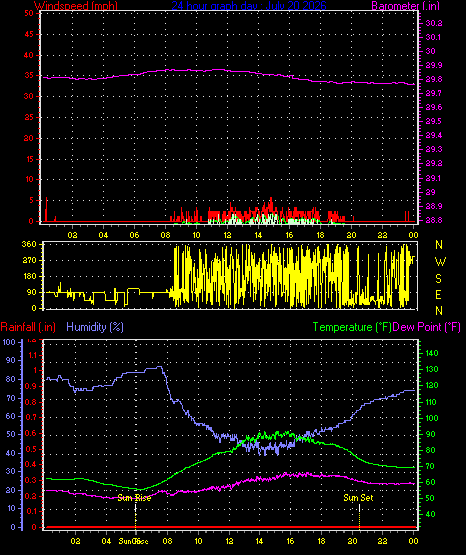Click the green '100' temperature axis value
This screenshot has width=466, height=555.
pyautogui.click(x=432, y=418)
